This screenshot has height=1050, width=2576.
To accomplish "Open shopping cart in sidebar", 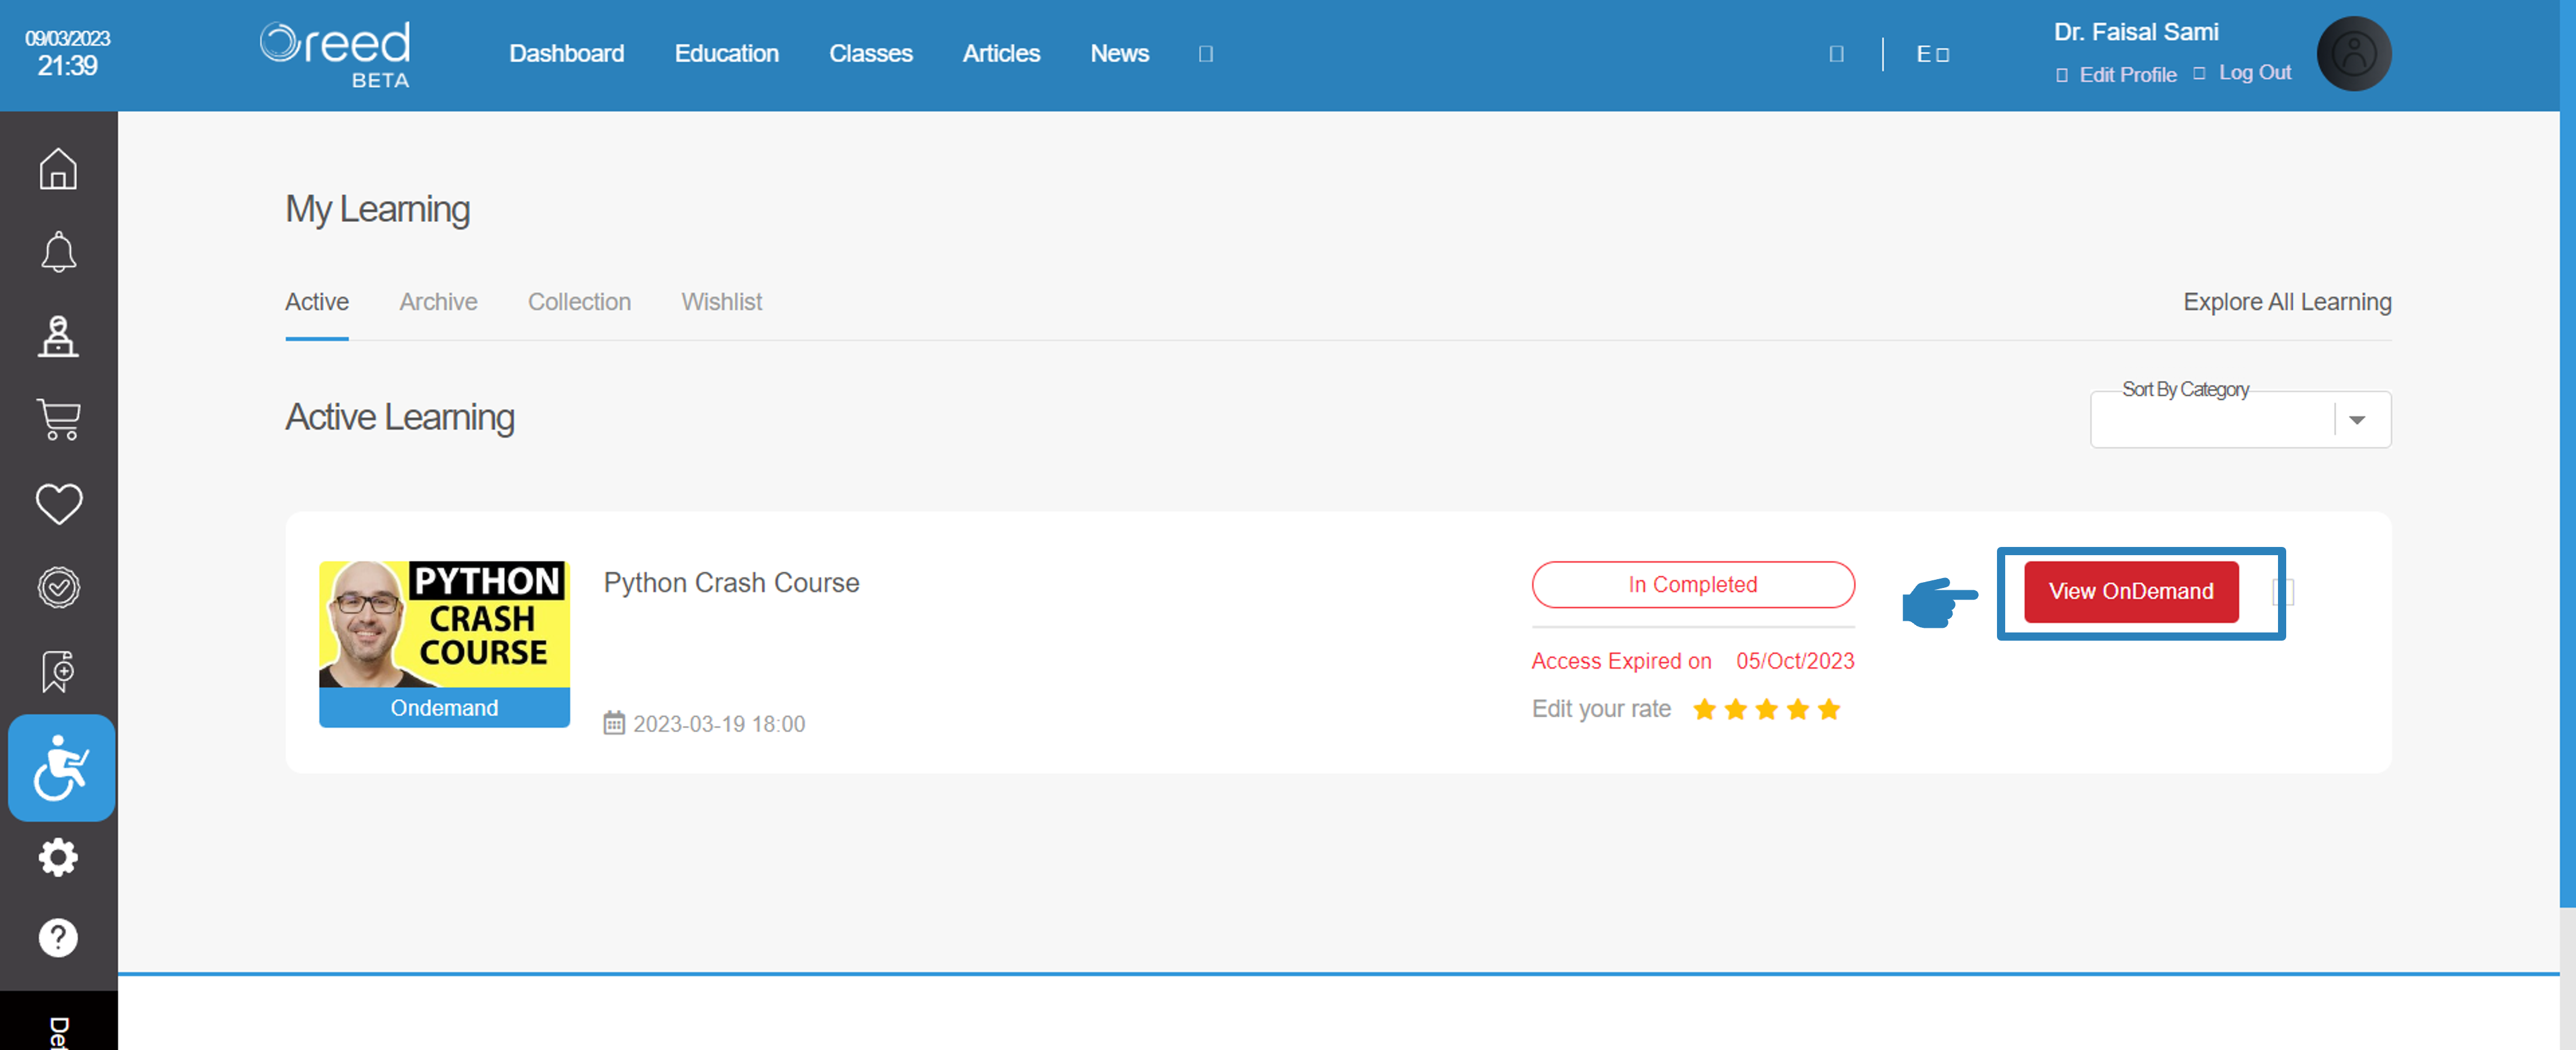I will pos(58,420).
